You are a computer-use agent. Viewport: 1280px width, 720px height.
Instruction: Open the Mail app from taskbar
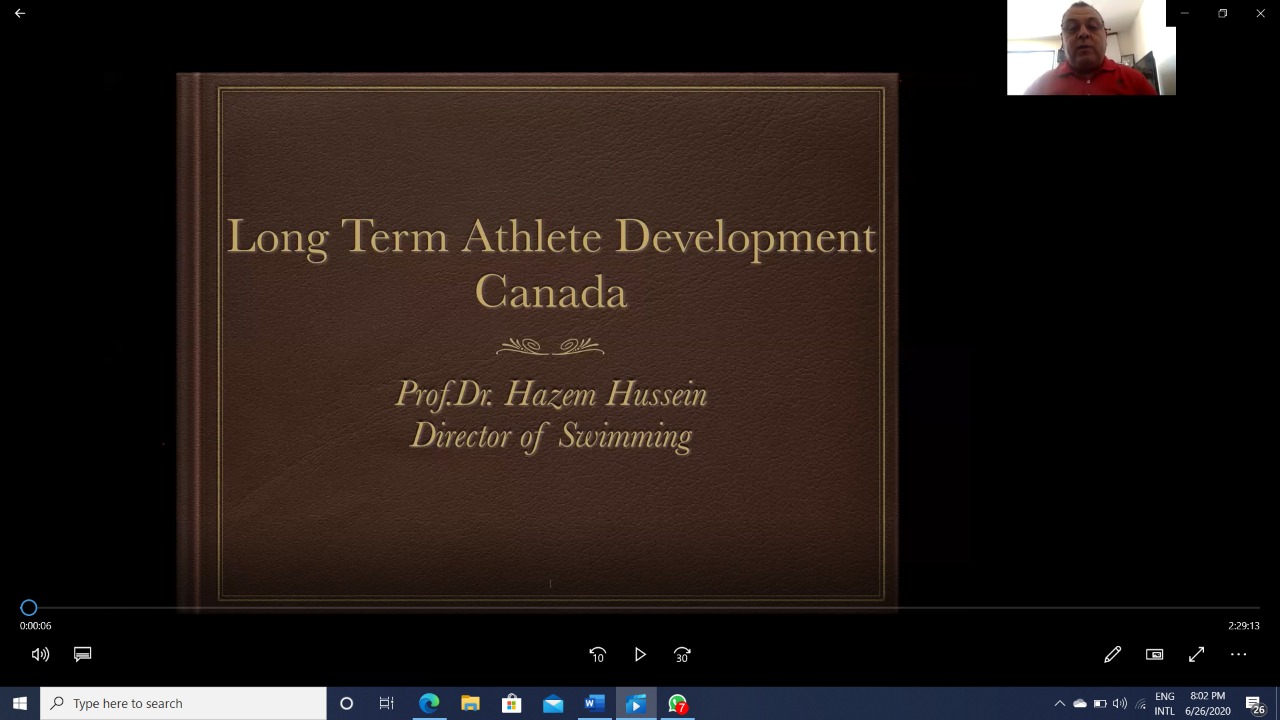tap(553, 703)
